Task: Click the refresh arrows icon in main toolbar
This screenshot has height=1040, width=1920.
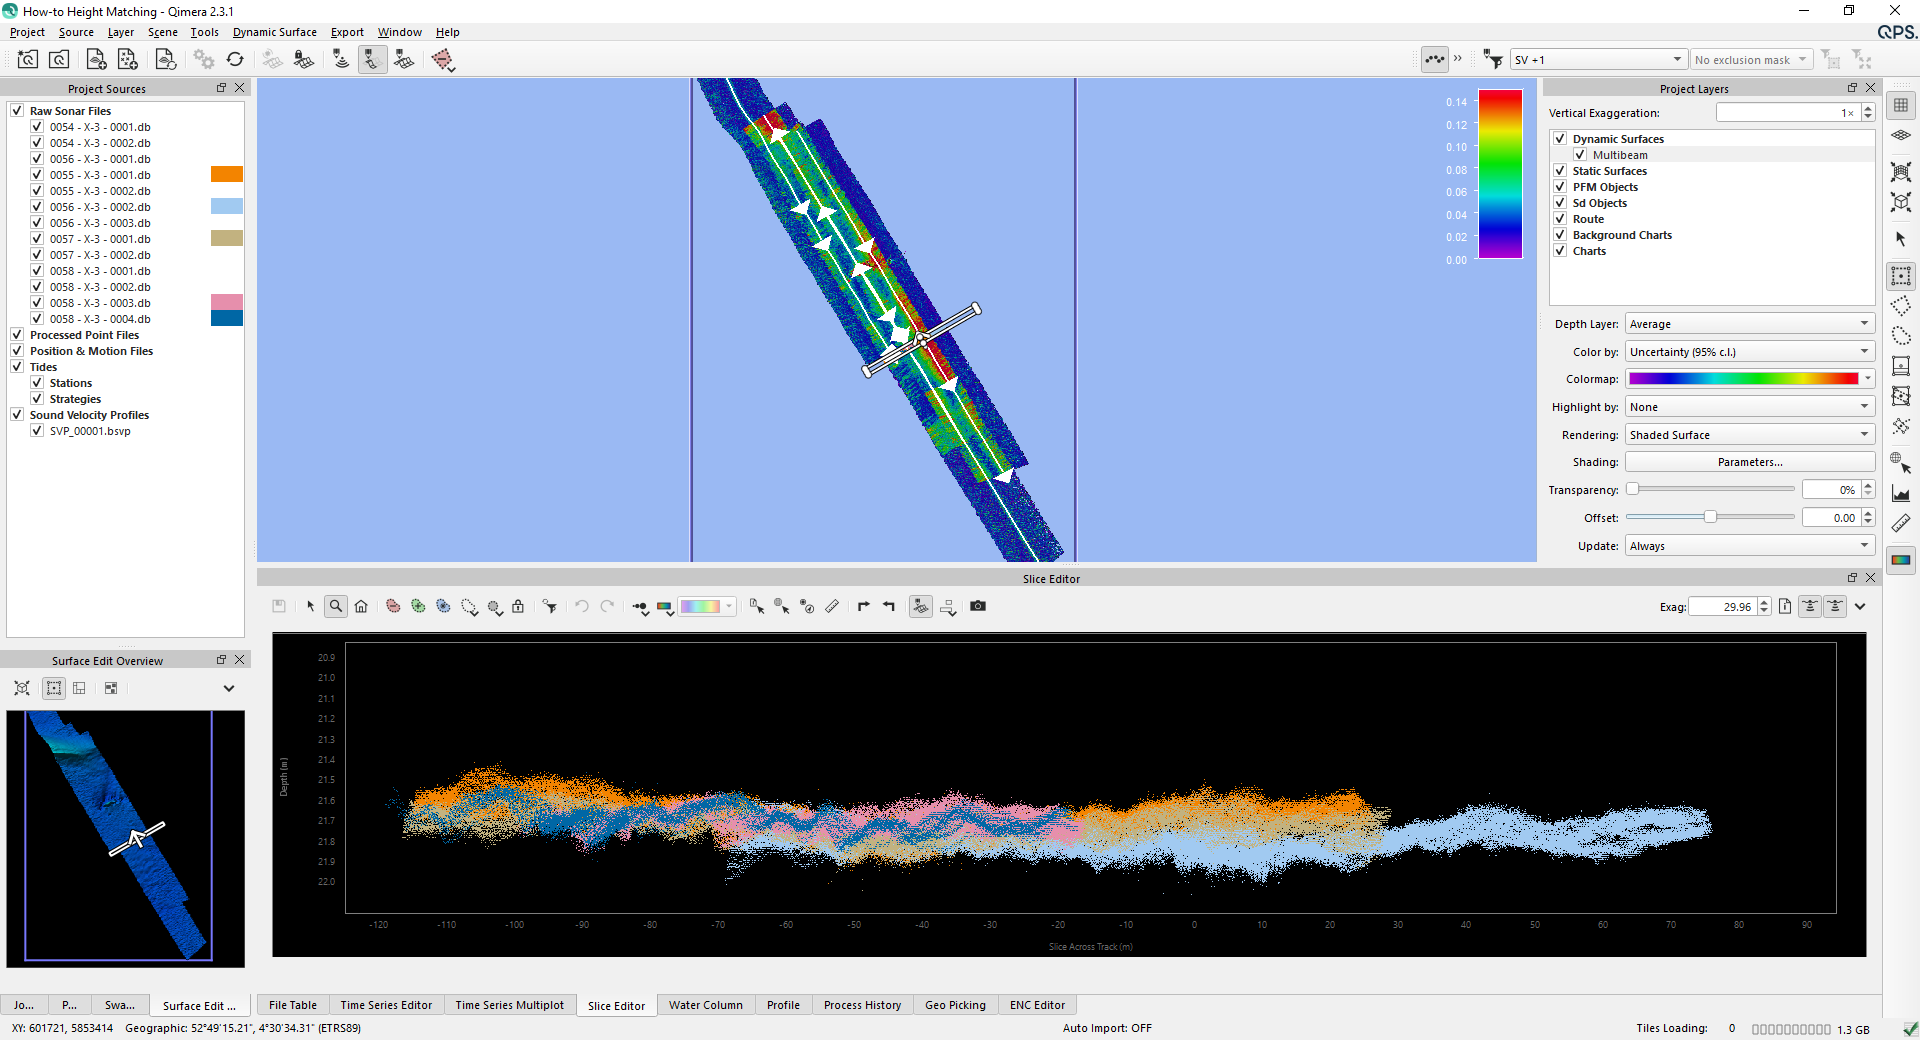Action: pyautogui.click(x=235, y=60)
